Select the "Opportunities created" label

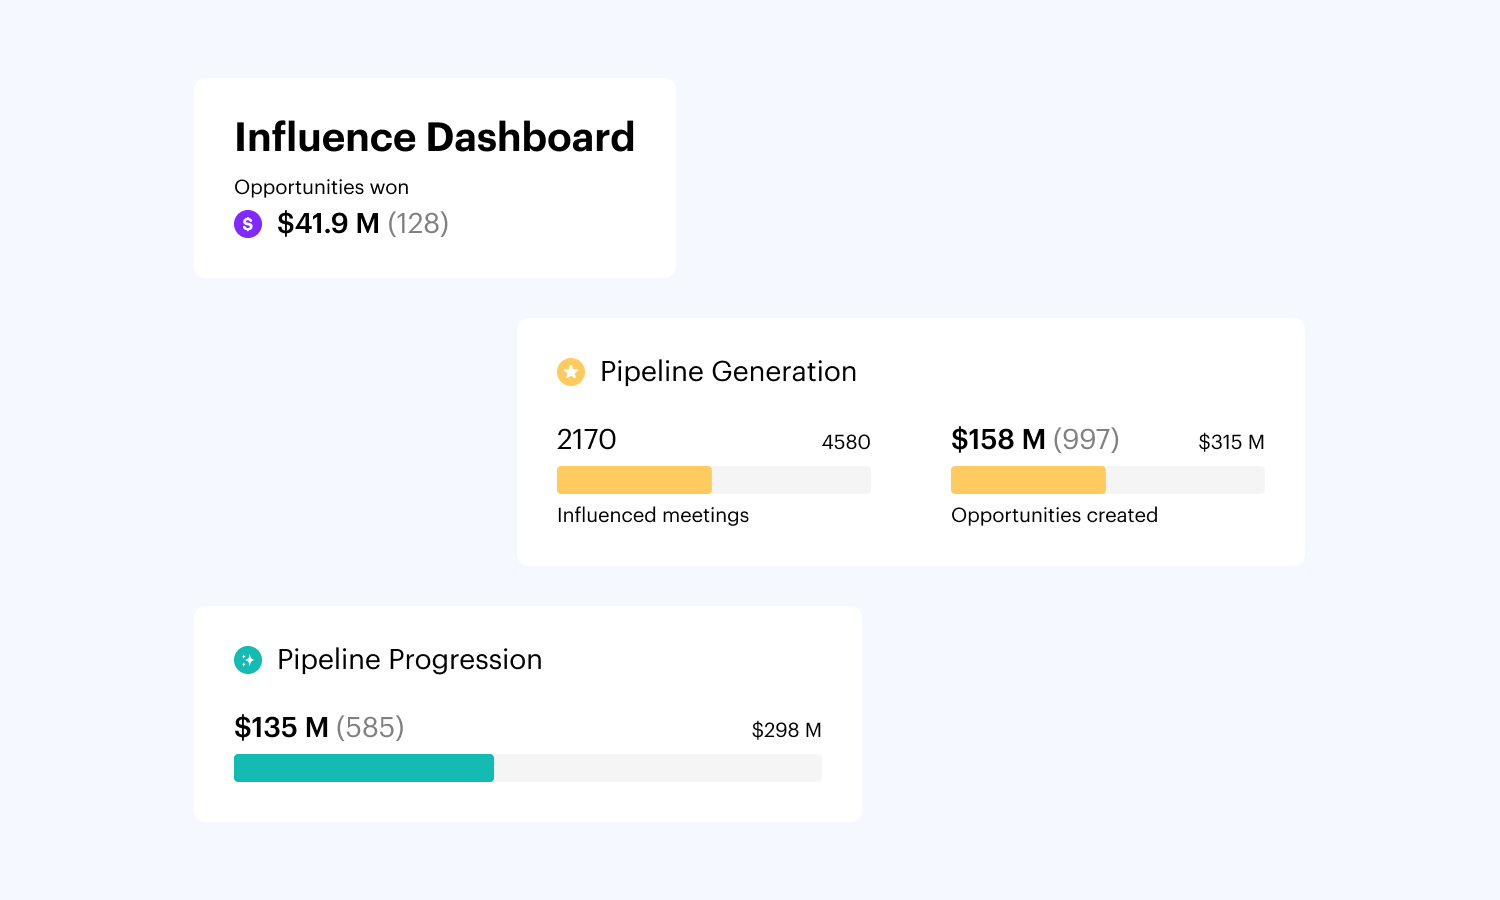click(x=1054, y=515)
